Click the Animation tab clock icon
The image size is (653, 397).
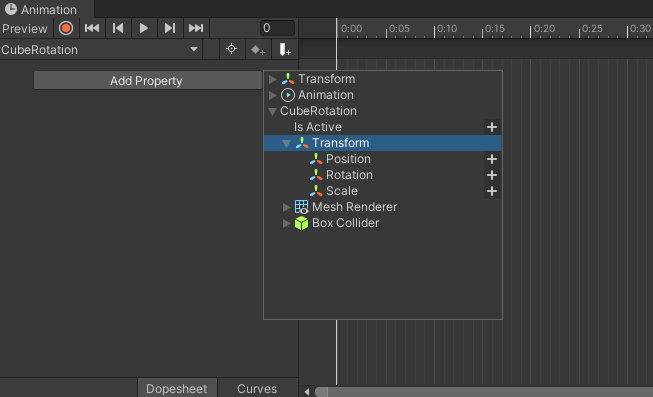(10, 9)
